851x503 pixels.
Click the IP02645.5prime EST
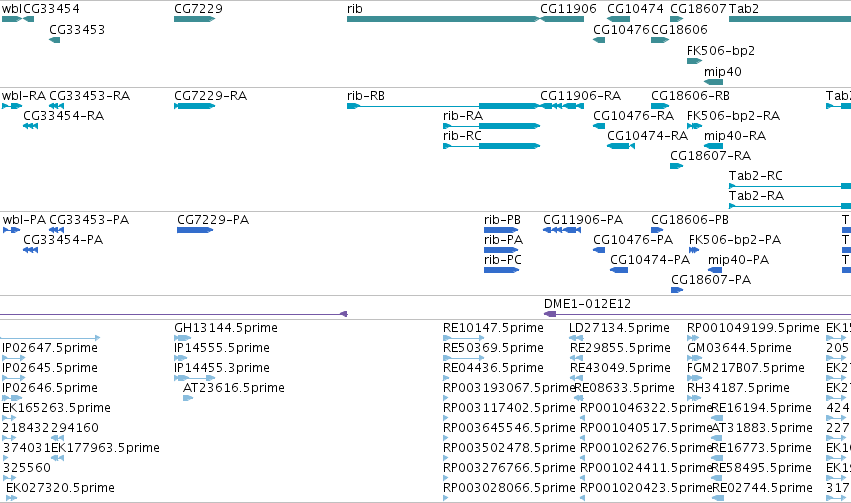[x=14, y=378]
